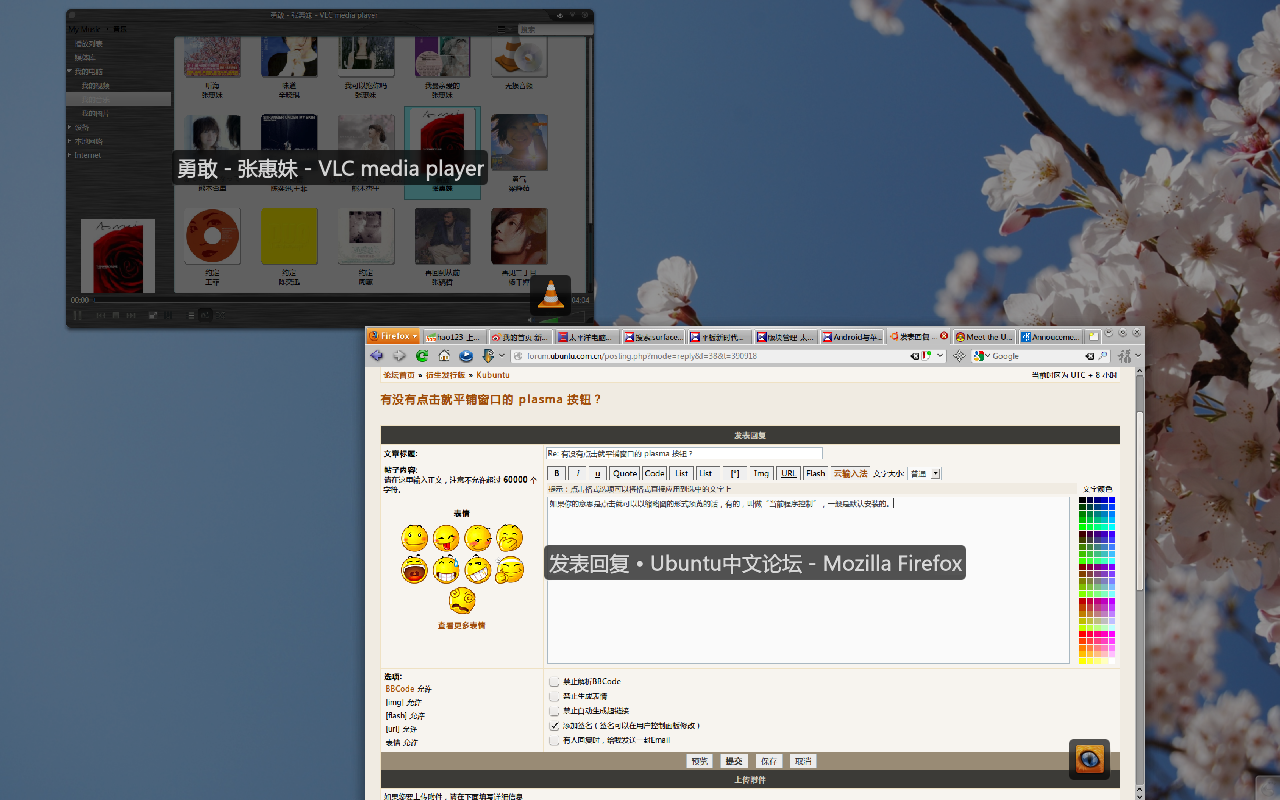Open Kubuntu breadcrumb link
This screenshot has height=800, width=1280.
pos(493,375)
